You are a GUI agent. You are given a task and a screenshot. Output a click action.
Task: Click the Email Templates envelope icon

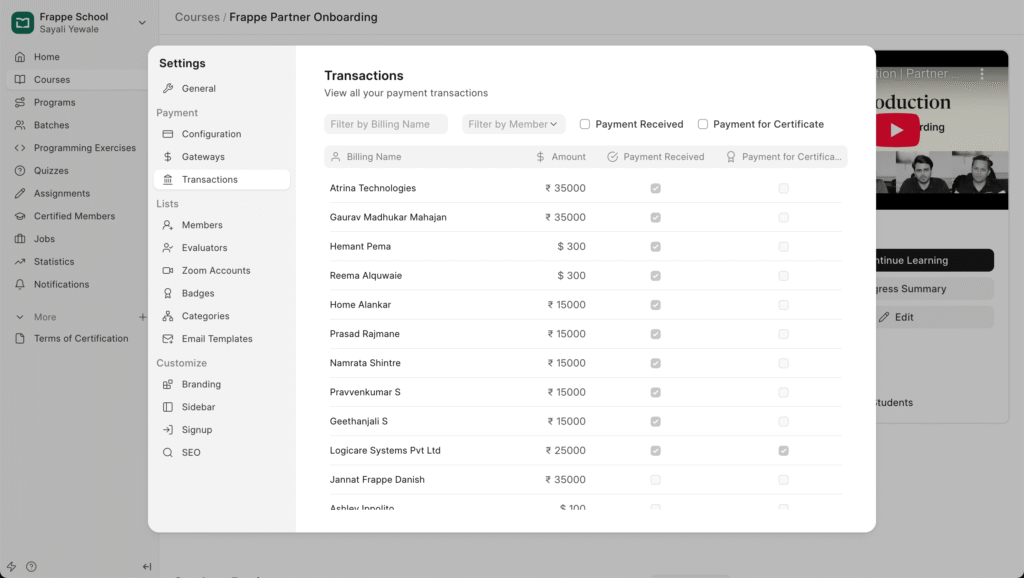168,339
